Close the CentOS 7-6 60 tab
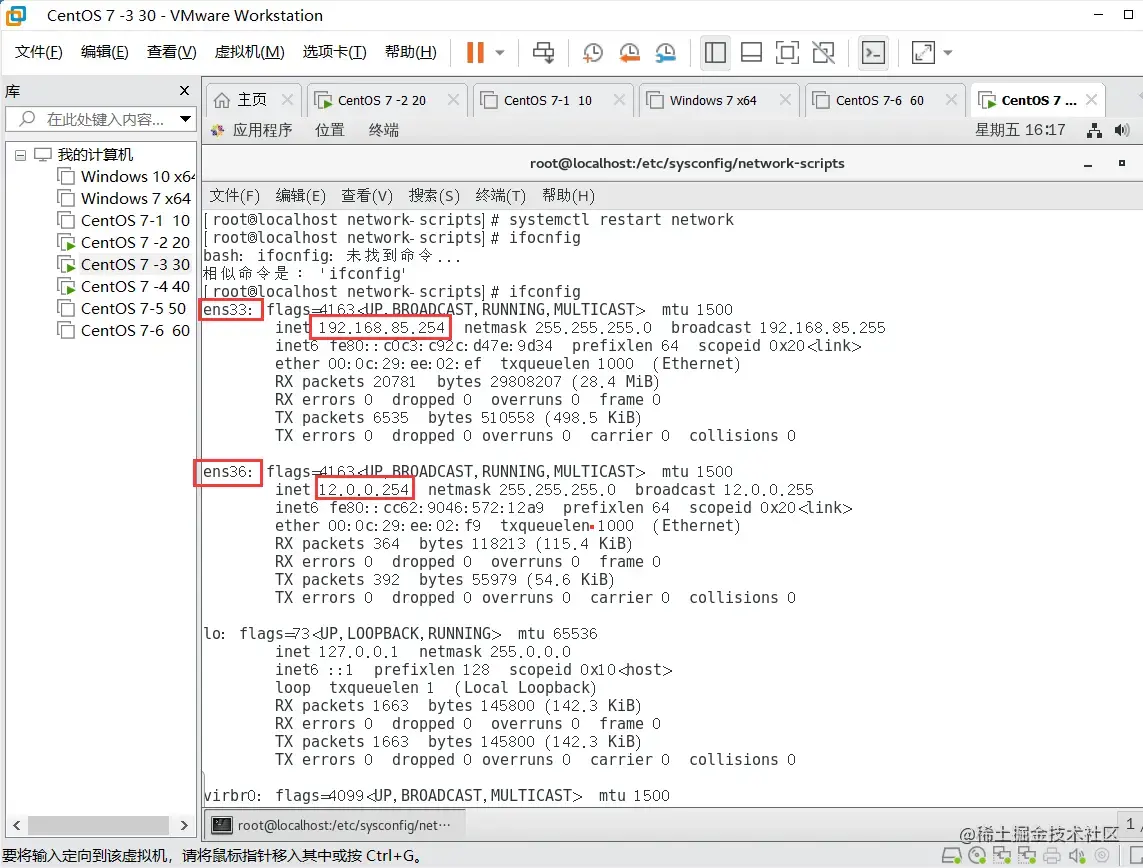The width and height of the screenshot is (1143, 868). (951, 100)
